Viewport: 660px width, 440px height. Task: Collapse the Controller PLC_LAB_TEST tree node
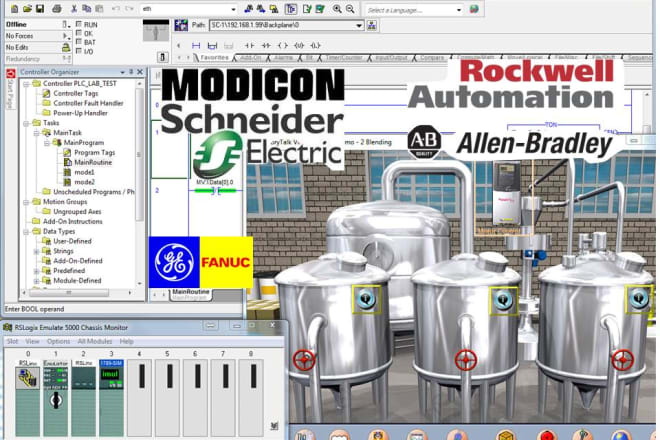pos(26,84)
